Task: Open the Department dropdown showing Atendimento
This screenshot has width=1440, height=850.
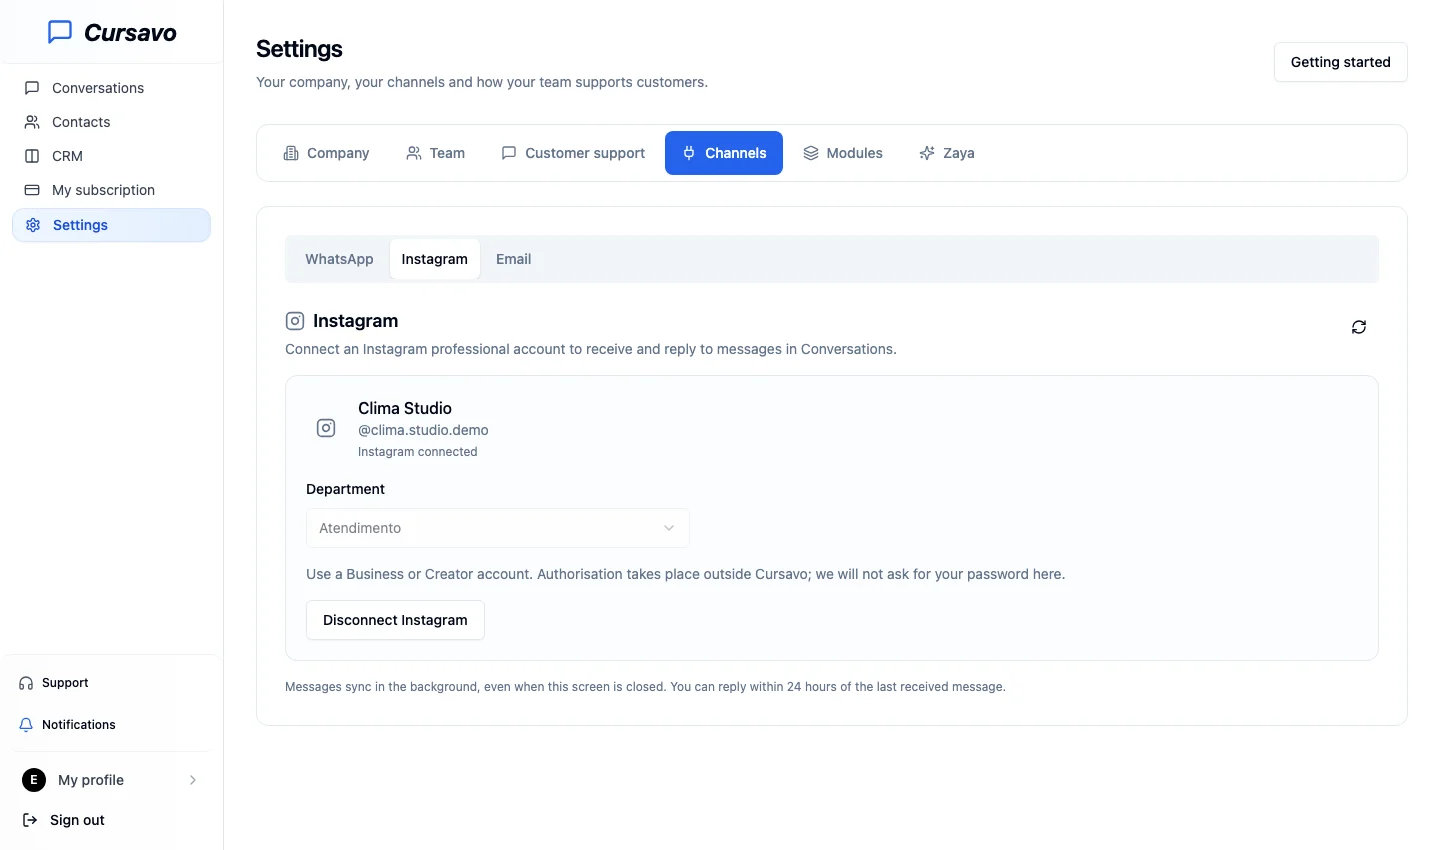Action: pos(498,528)
